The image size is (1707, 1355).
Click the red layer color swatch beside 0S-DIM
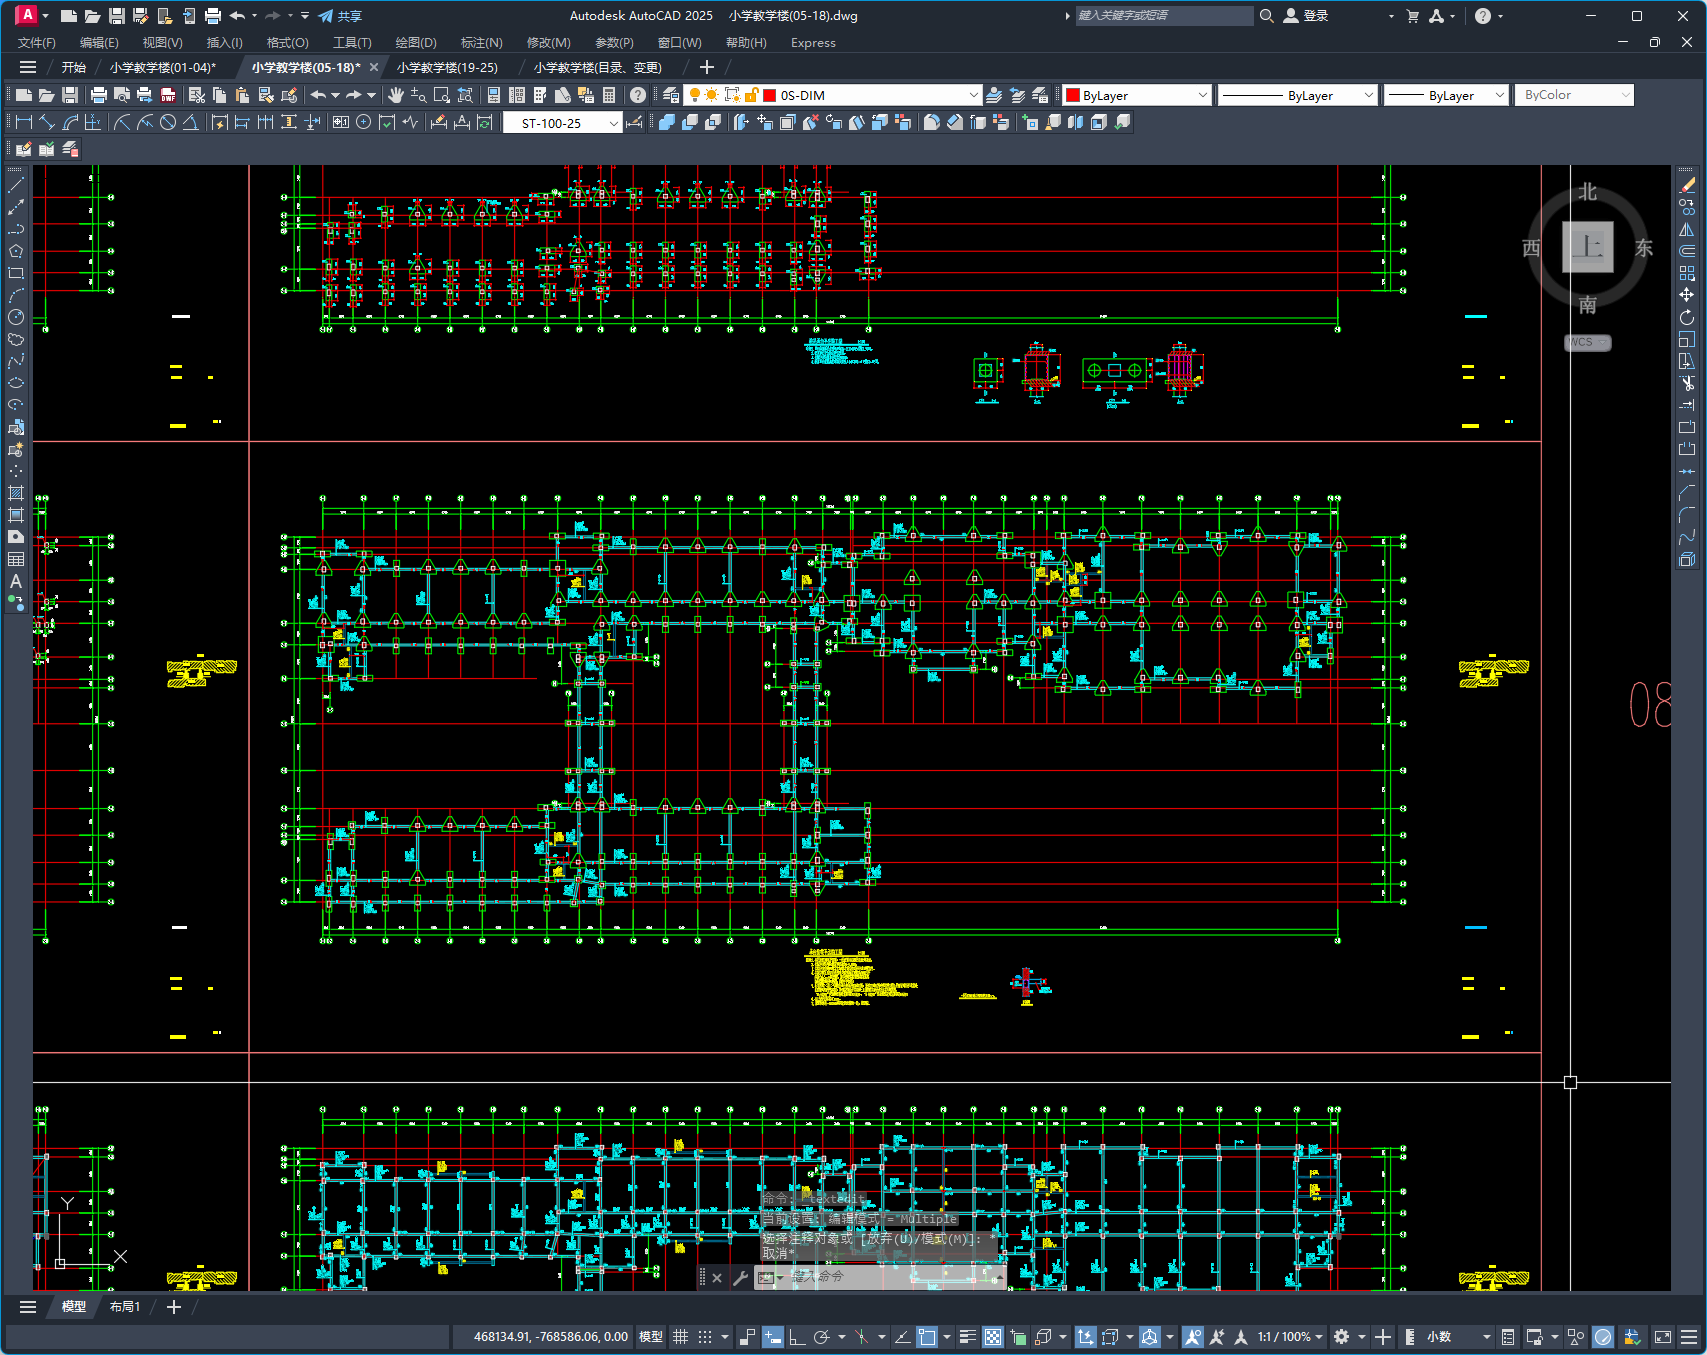(x=769, y=95)
